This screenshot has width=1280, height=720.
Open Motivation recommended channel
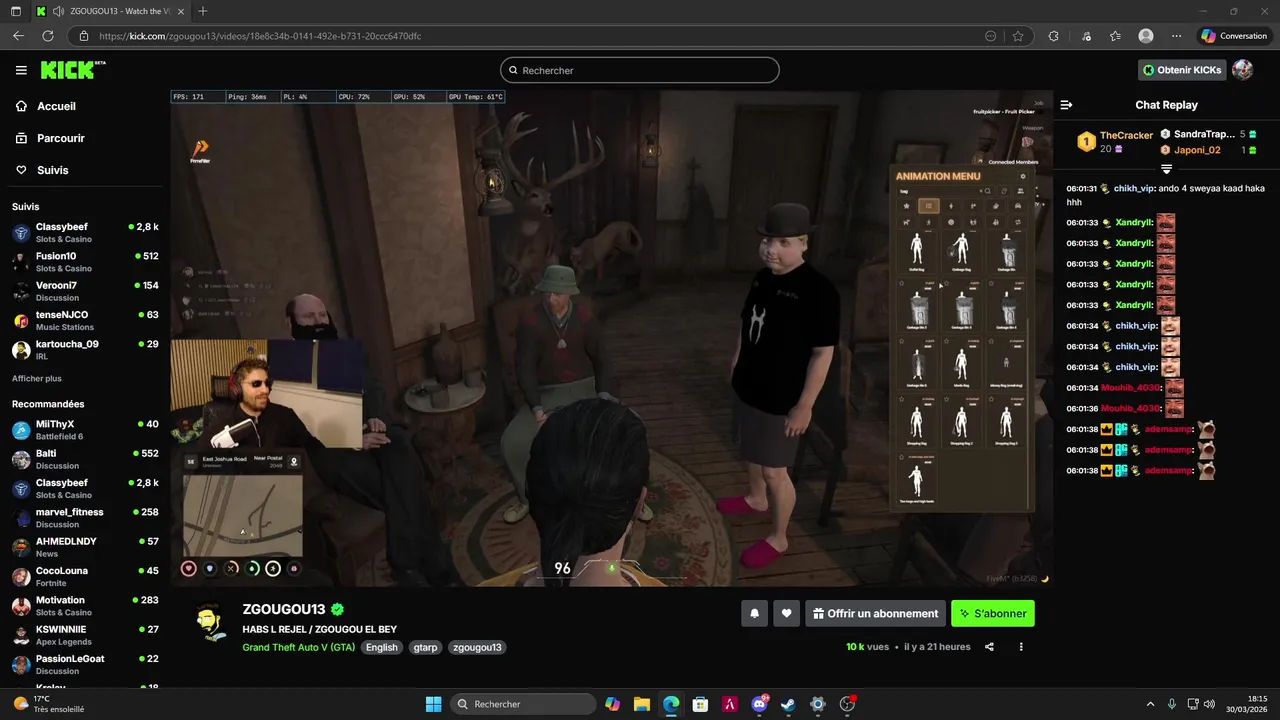pos(85,606)
